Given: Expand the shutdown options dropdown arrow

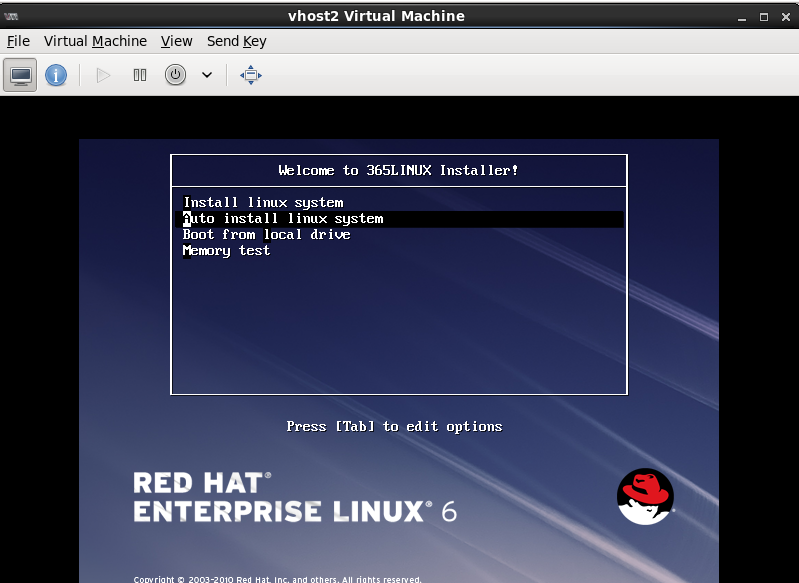Looking at the screenshot, I should (206, 75).
